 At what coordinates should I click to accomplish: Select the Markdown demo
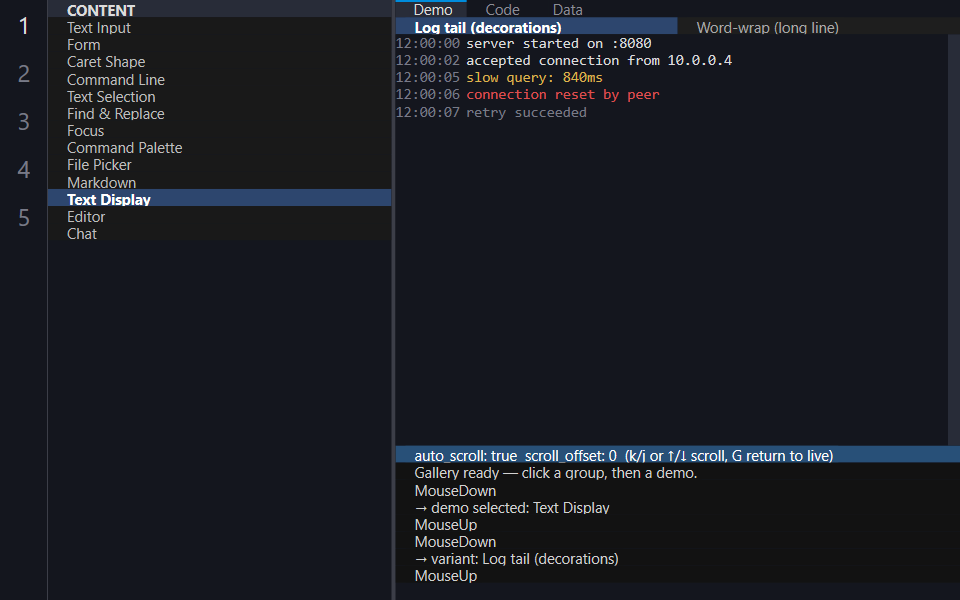coord(219,183)
